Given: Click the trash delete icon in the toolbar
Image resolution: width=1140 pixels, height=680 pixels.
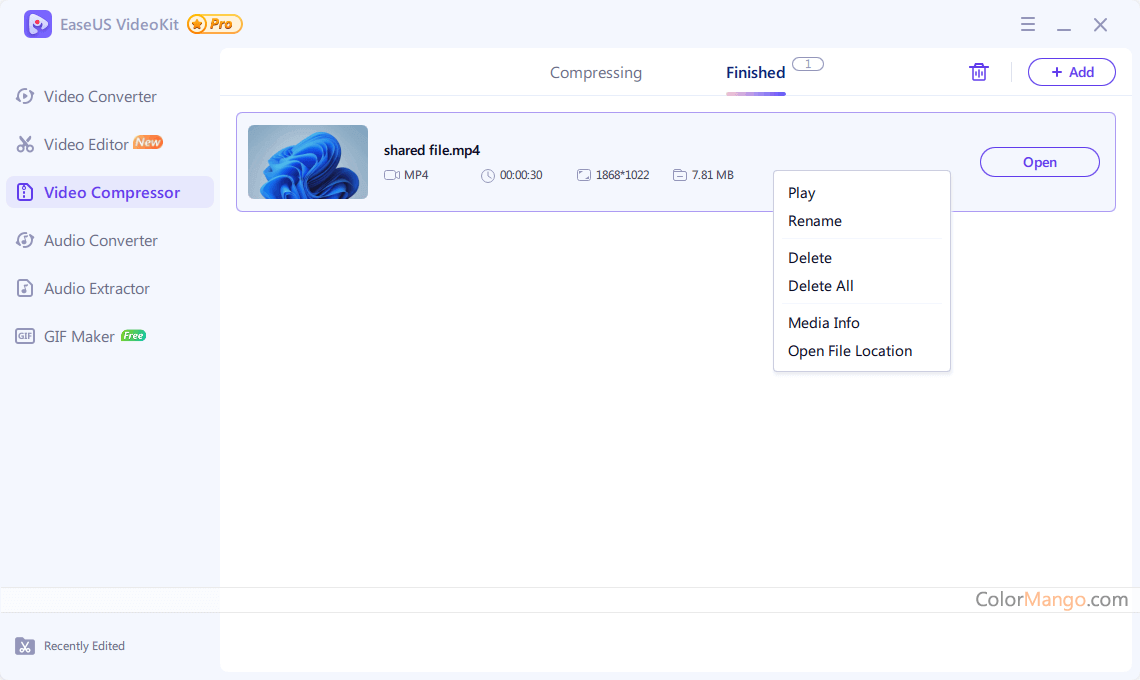Looking at the screenshot, I should [979, 72].
